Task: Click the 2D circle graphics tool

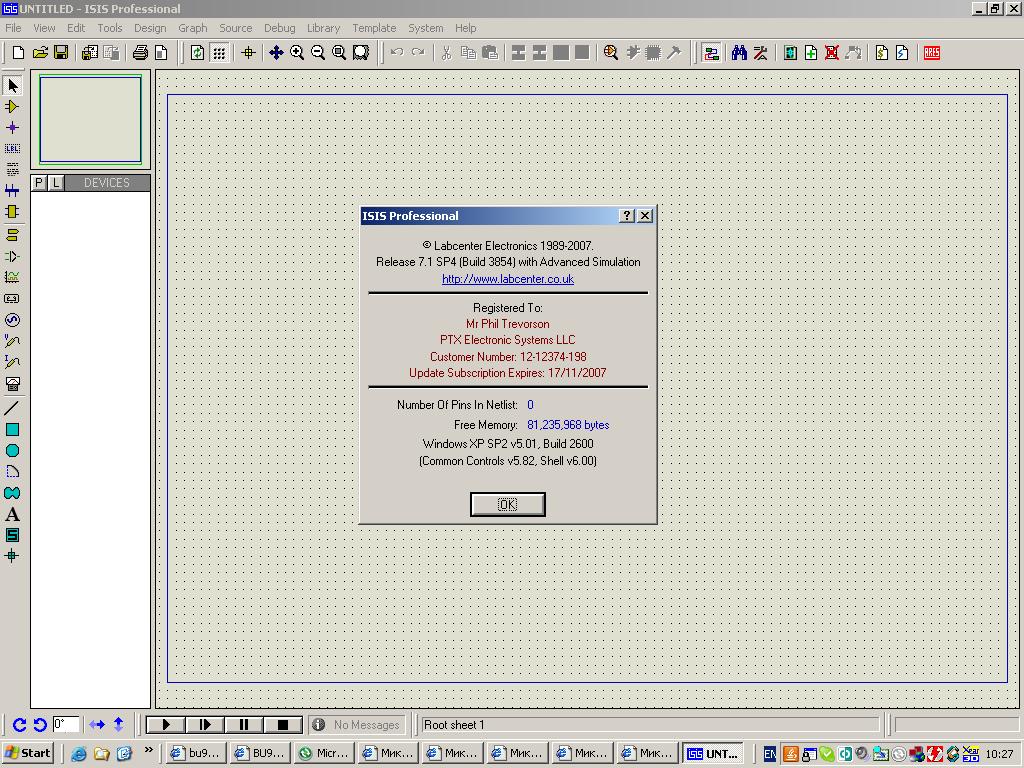Action: [x=12, y=451]
